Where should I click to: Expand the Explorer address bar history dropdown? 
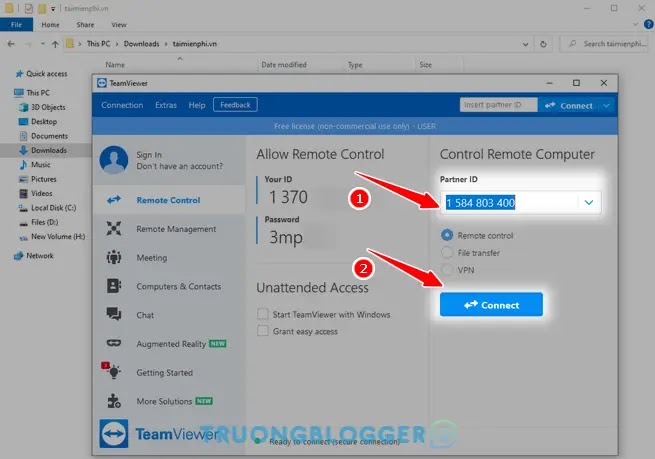pyautogui.click(x=525, y=44)
